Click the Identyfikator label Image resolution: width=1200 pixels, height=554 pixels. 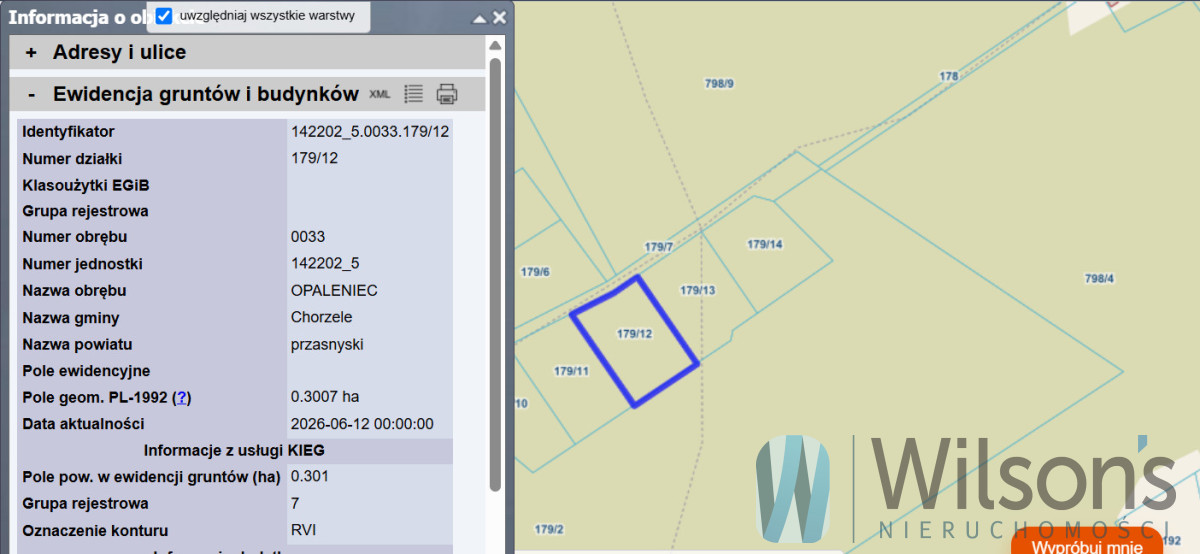(68, 132)
